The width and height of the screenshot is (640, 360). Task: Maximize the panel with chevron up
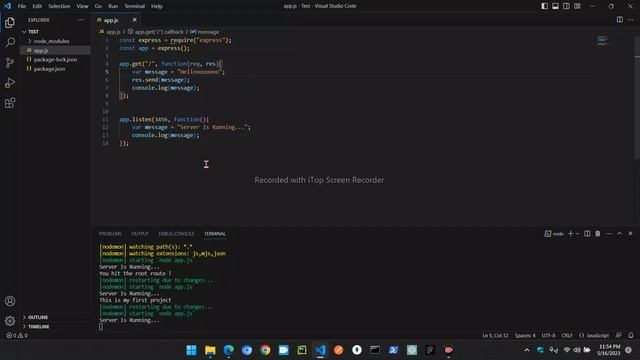620,233
